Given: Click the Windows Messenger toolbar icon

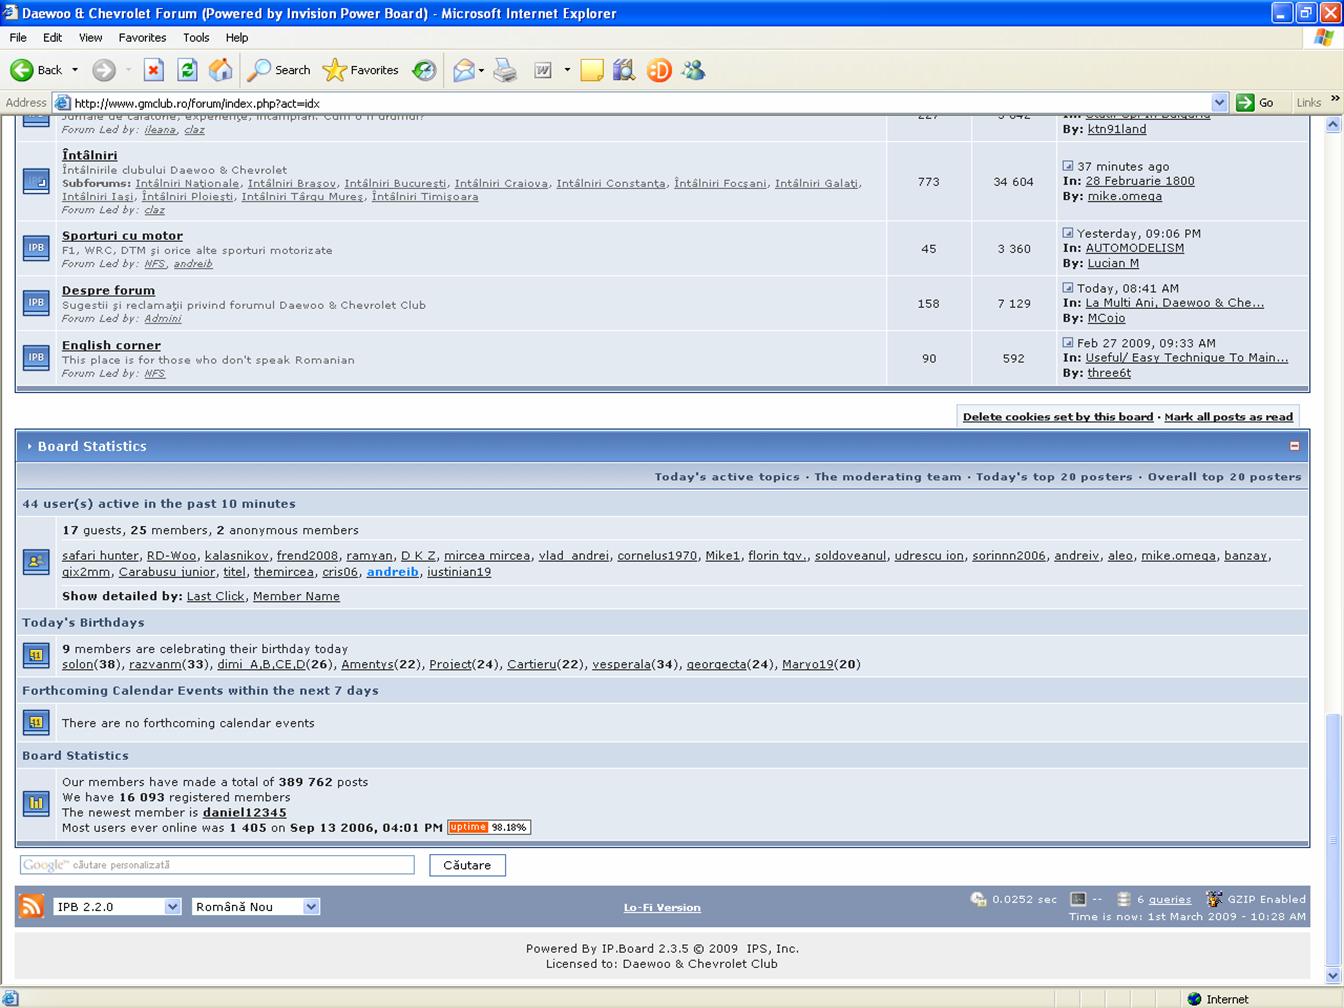Looking at the screenshot, I should point(693,70).
